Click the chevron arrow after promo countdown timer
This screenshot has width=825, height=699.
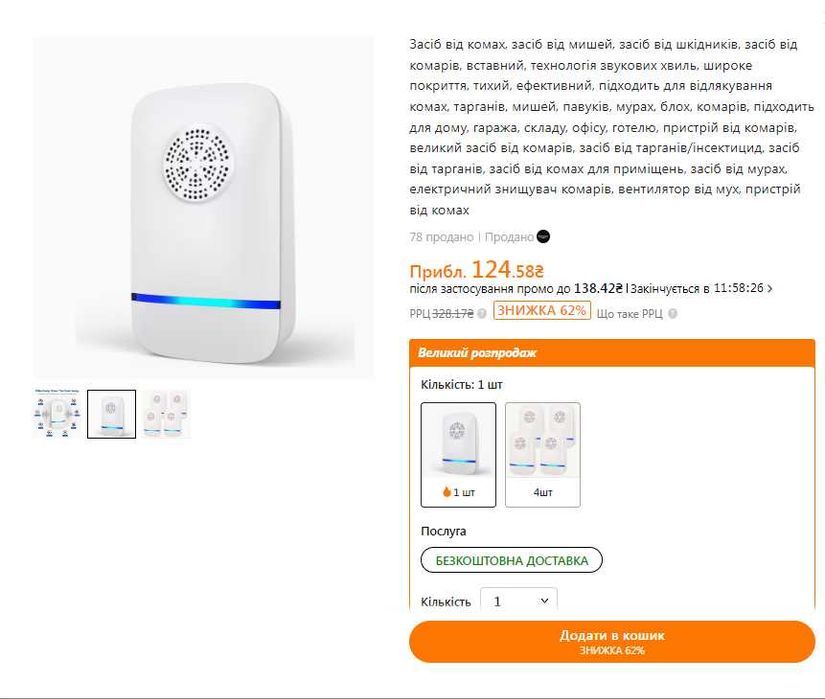[x=769, y=288]
